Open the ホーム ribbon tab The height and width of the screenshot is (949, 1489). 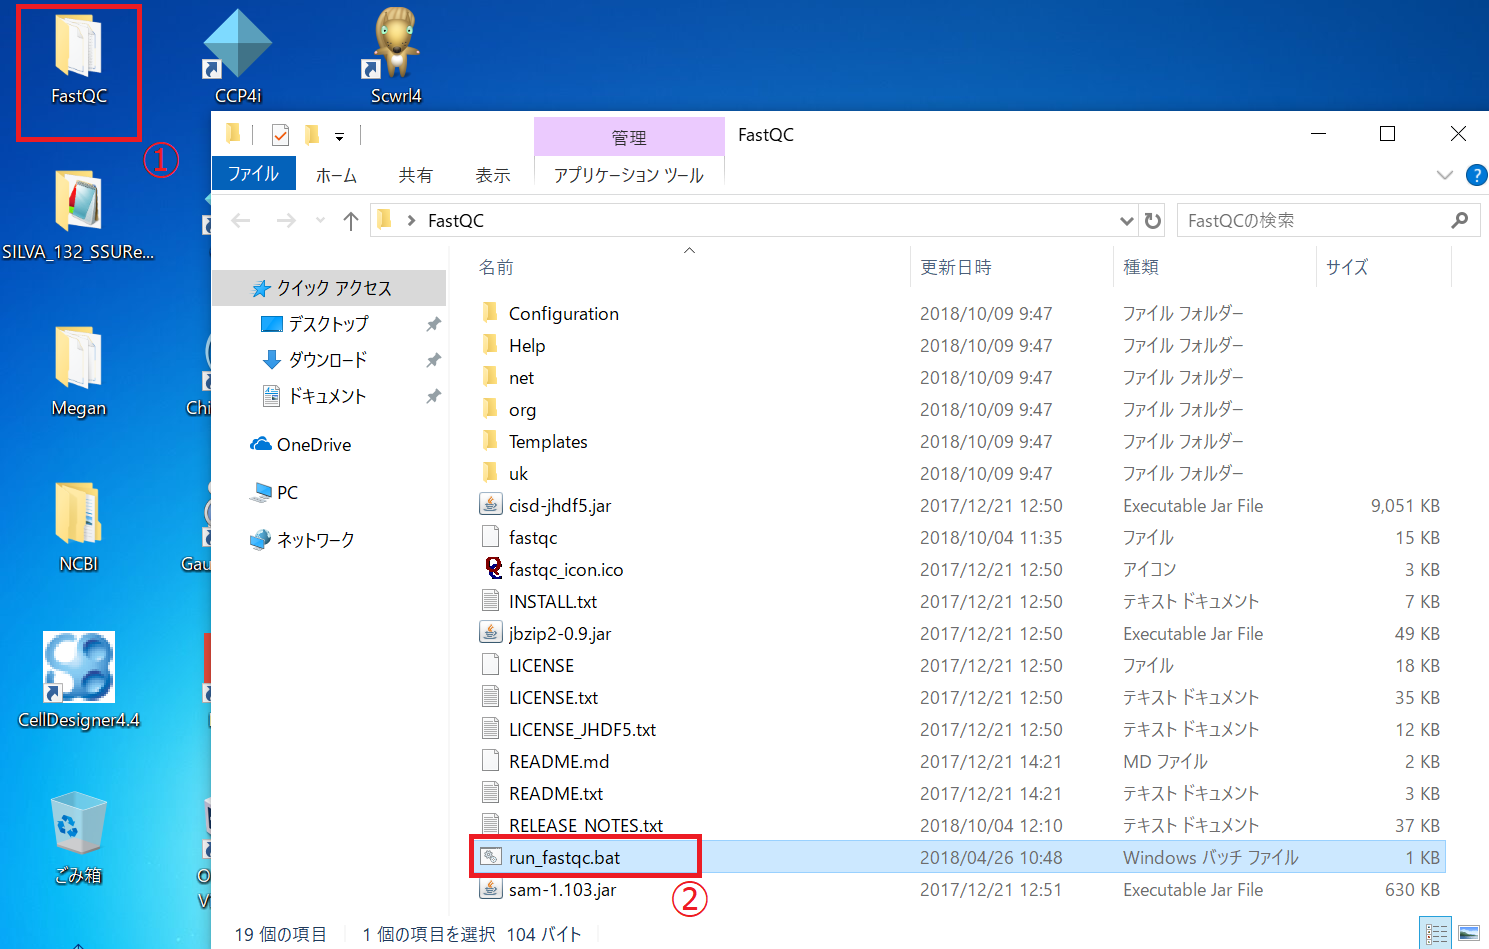pos(337,175)
